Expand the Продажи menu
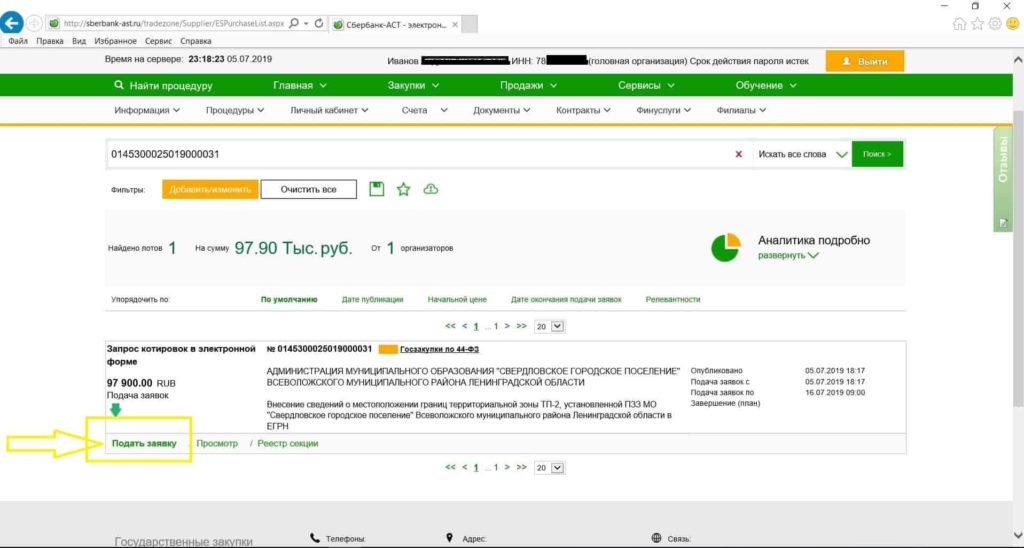Image resolution: width=1024 pixels, height=548 pixels. coord(528,86)
